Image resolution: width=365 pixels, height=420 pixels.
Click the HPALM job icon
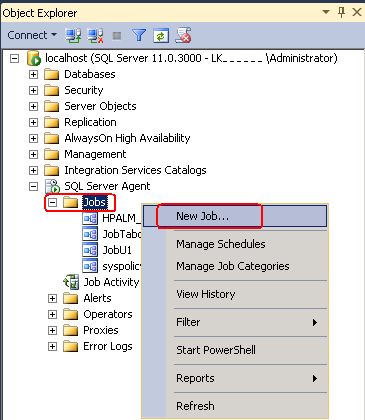point(90,218)
